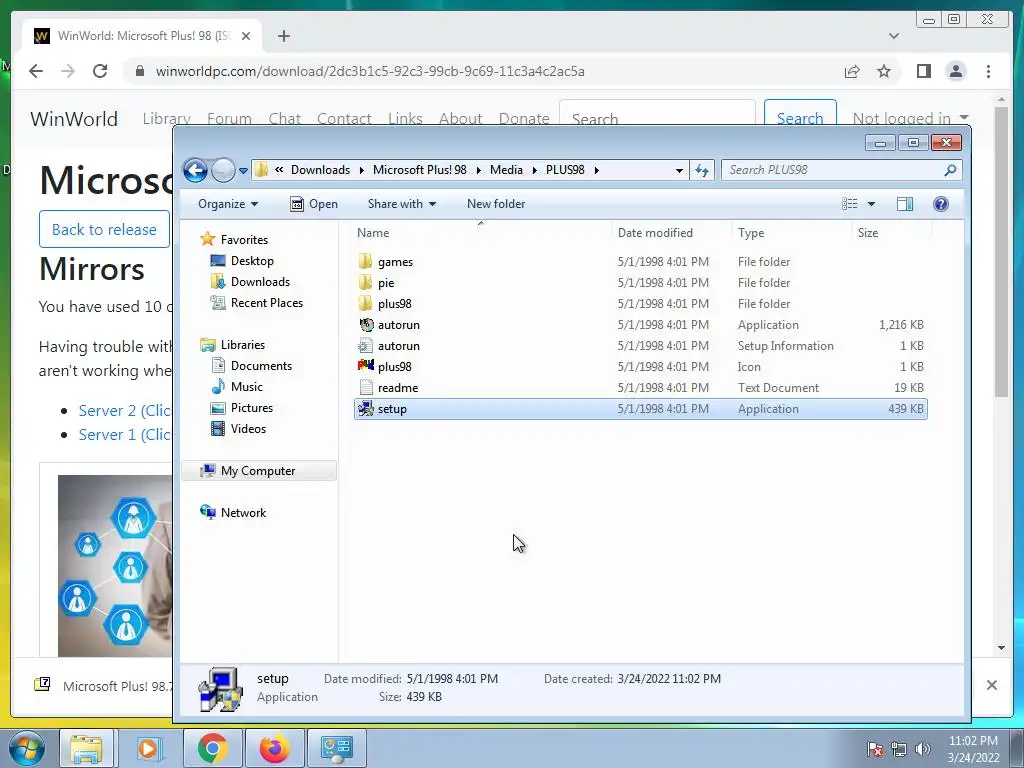
Task: Select My Computer in navigation pane
Action: pyautogui.click(x=258, y=471)
